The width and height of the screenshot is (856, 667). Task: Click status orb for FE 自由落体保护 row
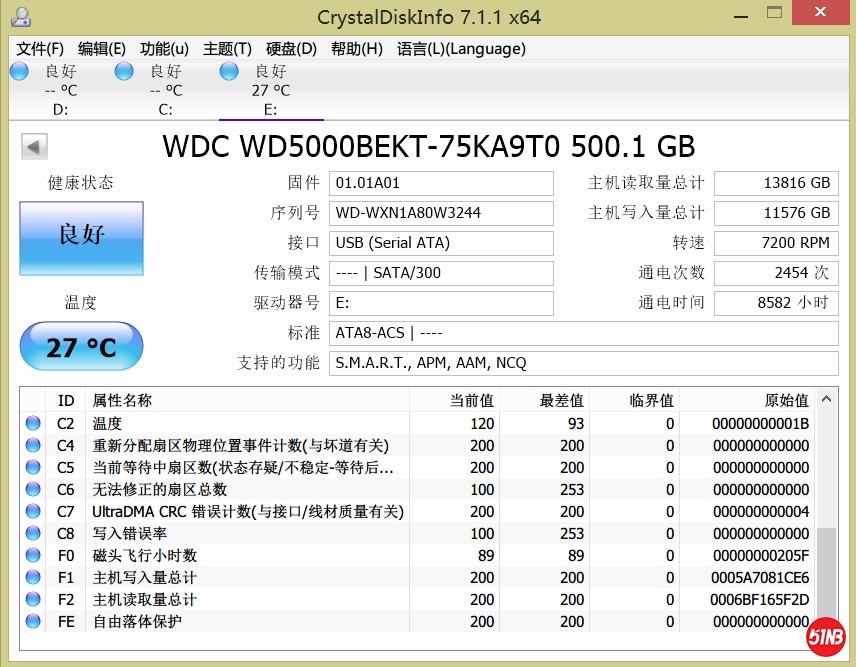34,621
